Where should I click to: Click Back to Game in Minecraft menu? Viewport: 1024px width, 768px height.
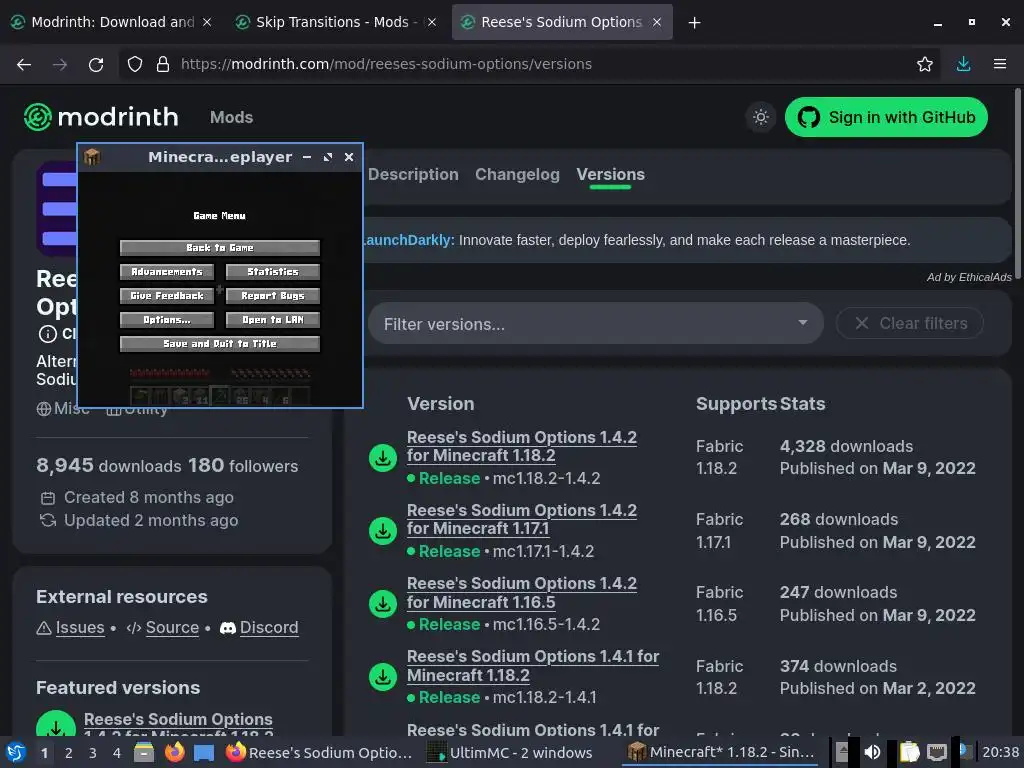219,248
